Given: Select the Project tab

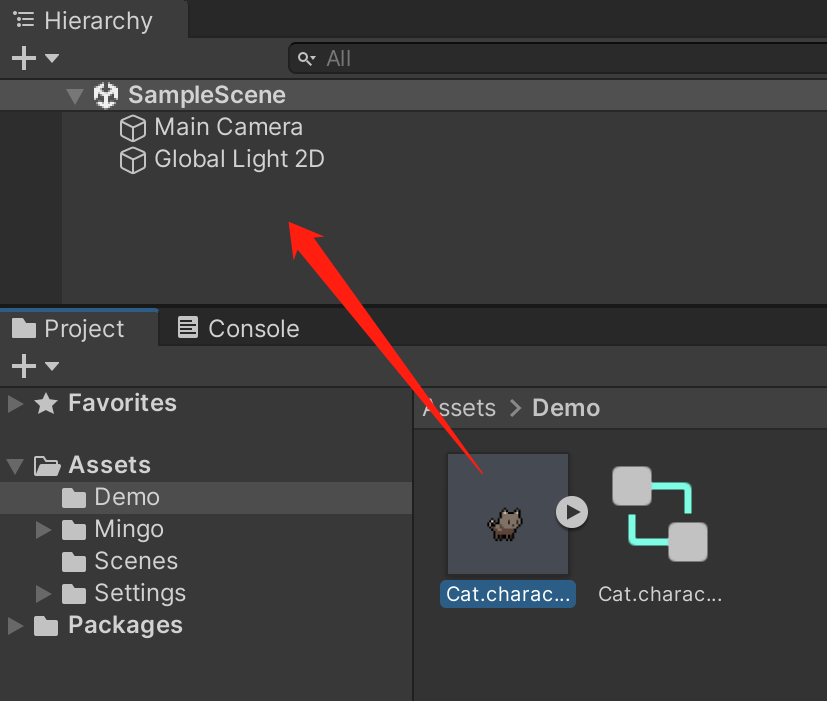Looking at the screenshot, I should 69,329.
